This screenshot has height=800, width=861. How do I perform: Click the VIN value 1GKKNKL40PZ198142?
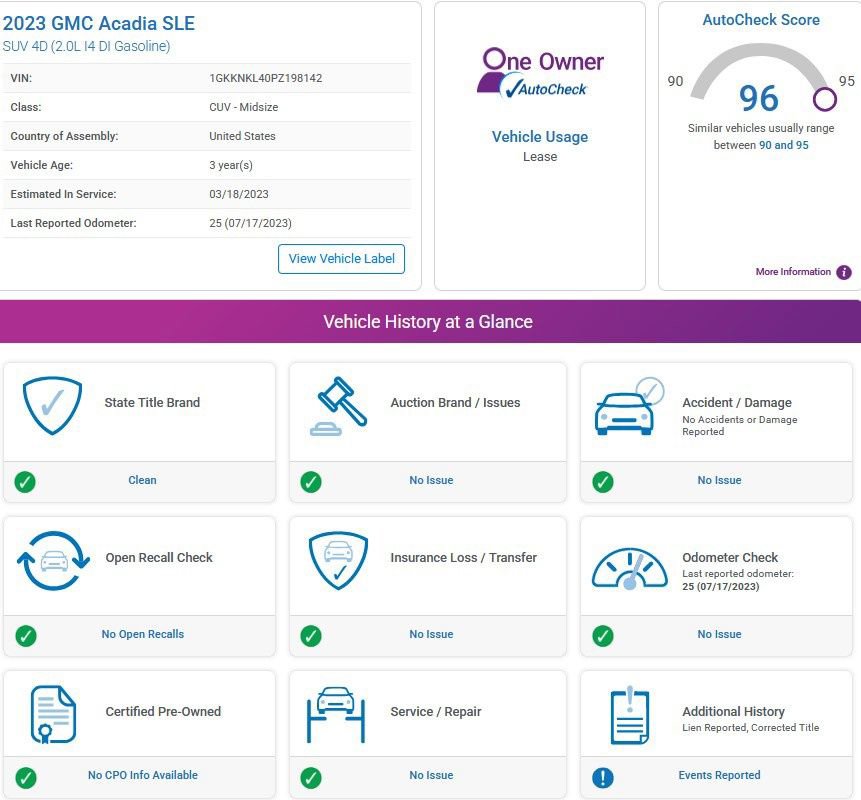click(266, 78)
